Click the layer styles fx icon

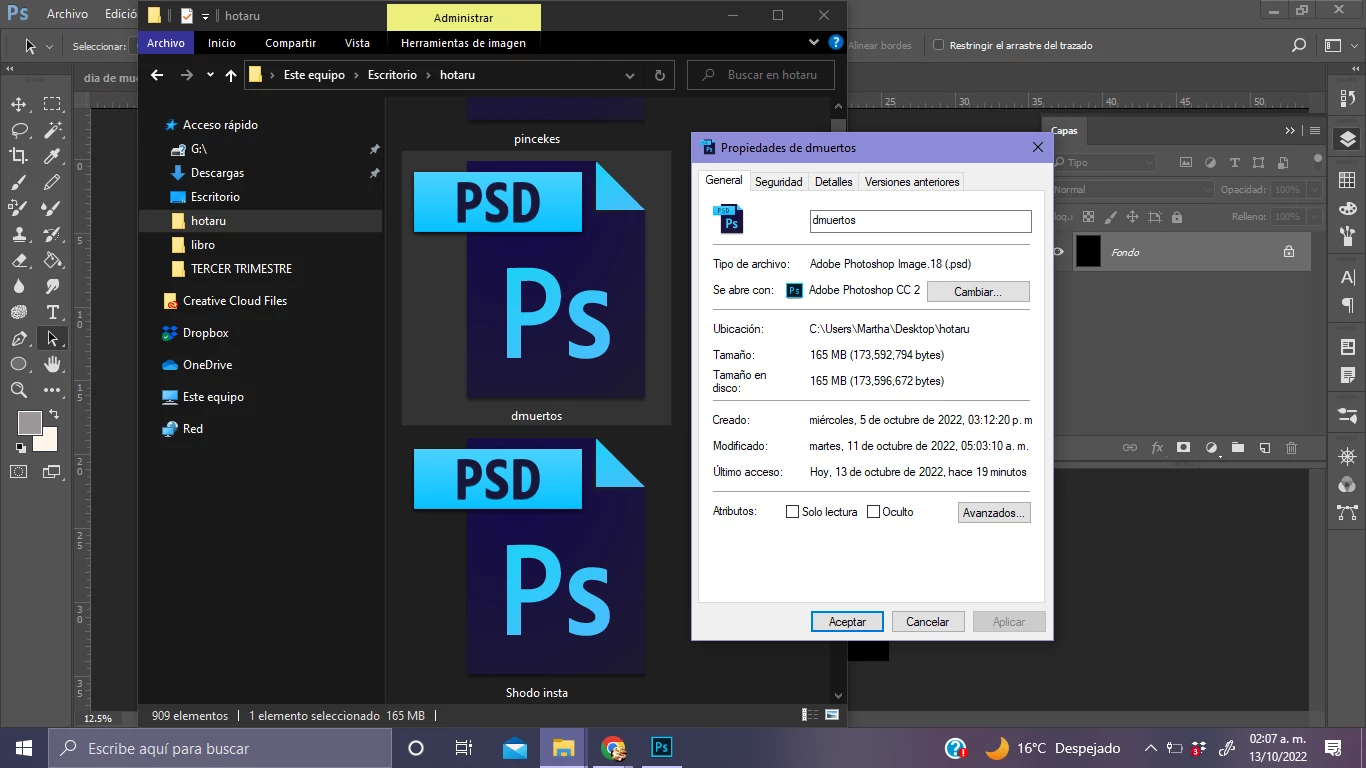click(1157, 448)
